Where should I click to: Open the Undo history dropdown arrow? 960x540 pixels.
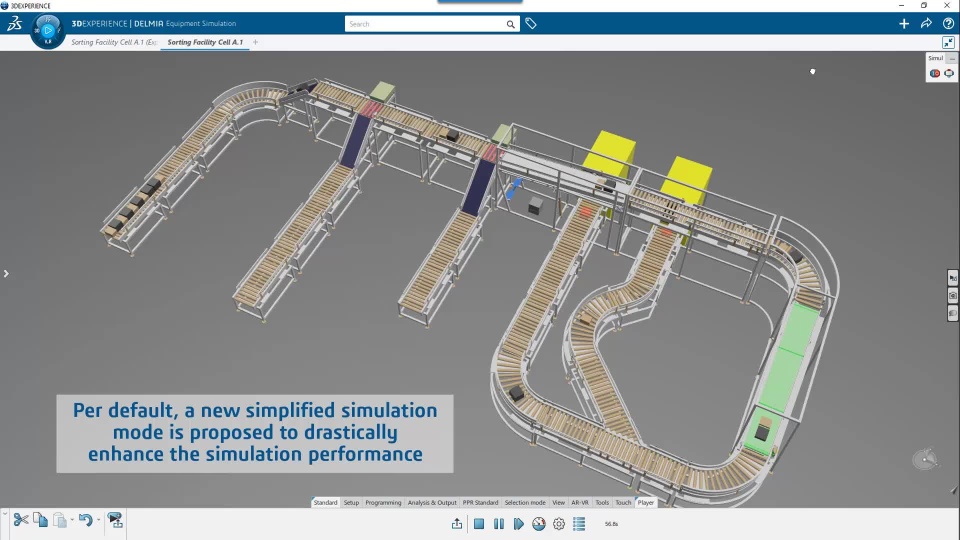[99, 520]
